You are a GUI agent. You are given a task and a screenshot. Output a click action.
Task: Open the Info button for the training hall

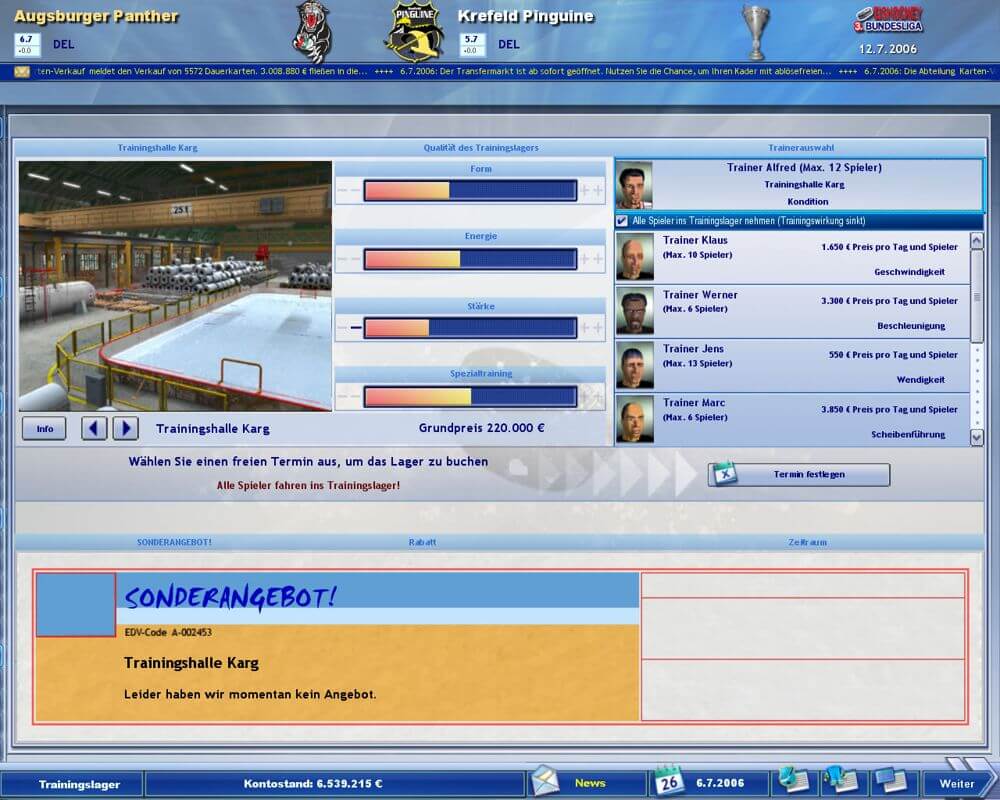coord(44,429)
